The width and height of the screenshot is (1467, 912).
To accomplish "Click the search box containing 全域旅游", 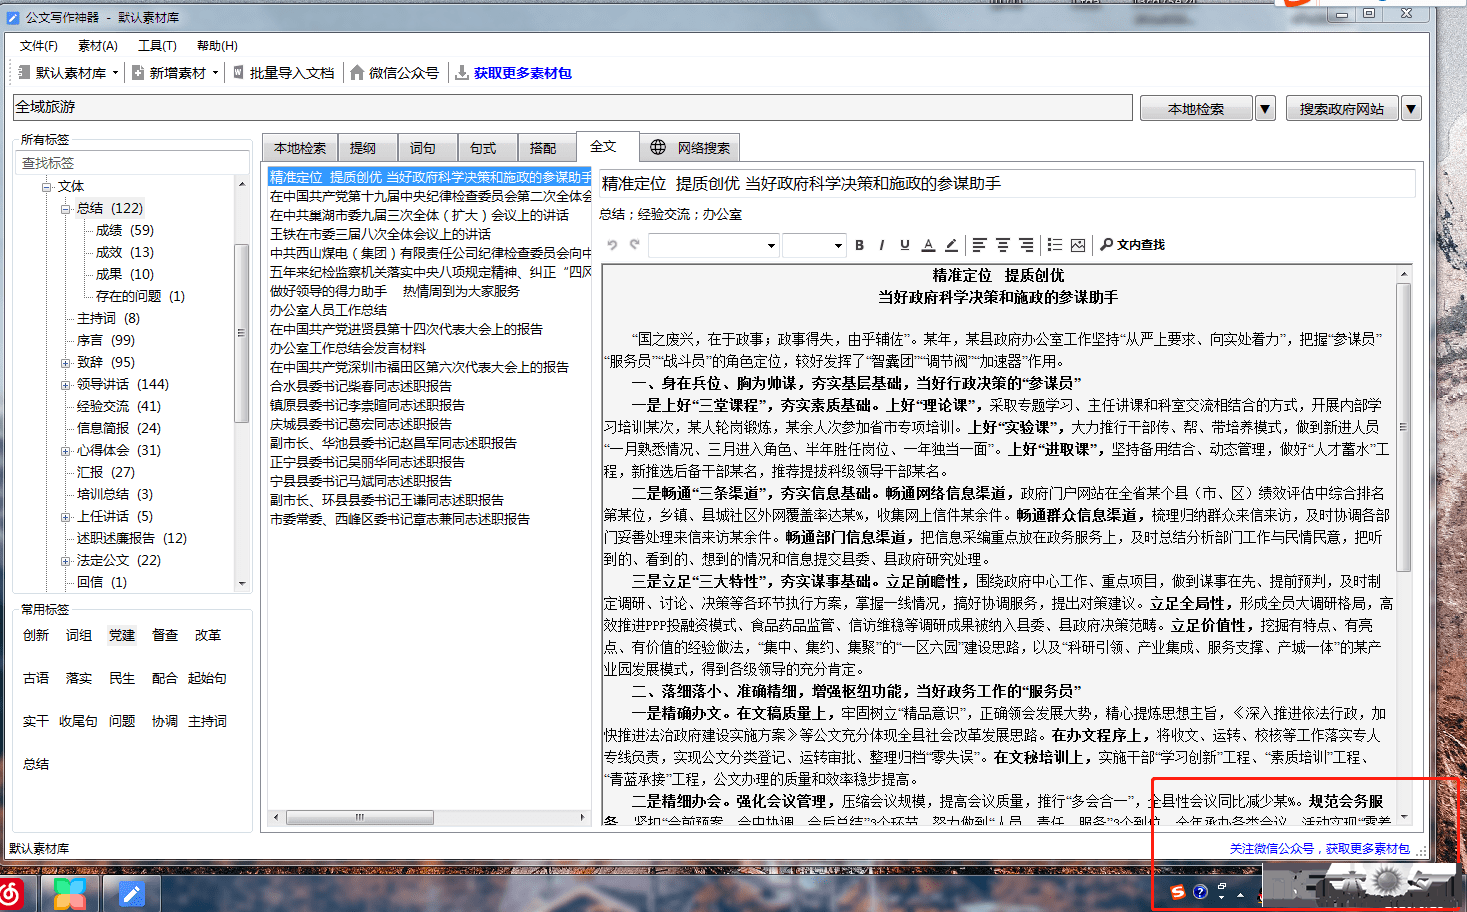I will pos(572,107).
